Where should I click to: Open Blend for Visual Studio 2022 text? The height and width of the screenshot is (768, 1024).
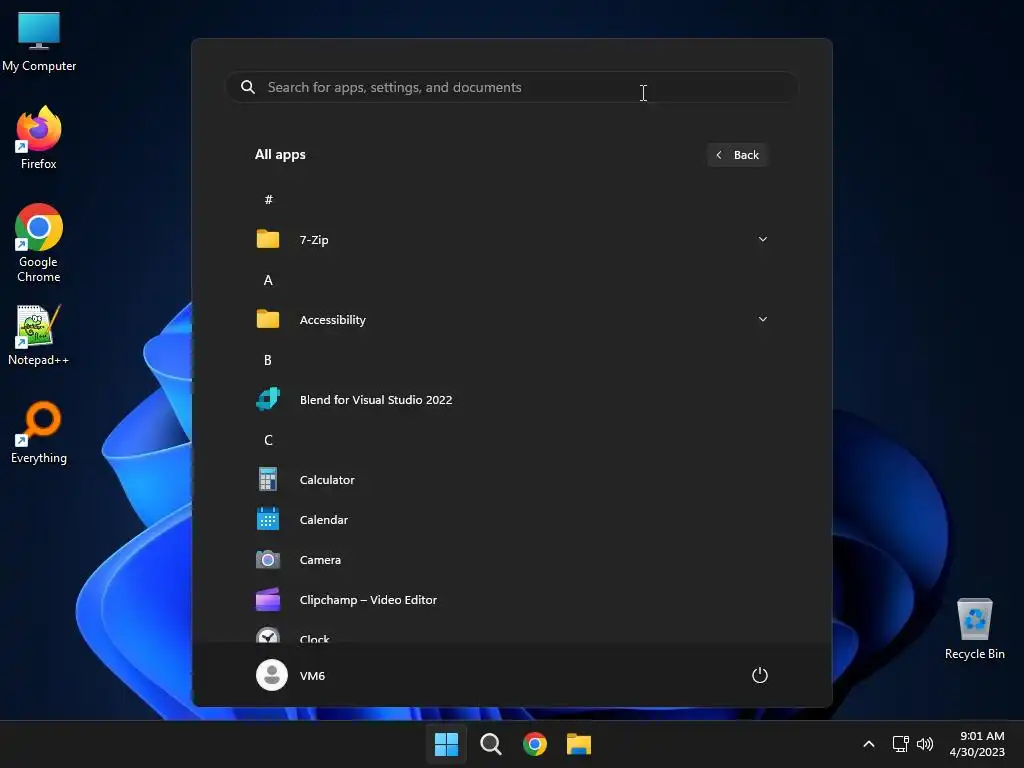tap(376, 400)
